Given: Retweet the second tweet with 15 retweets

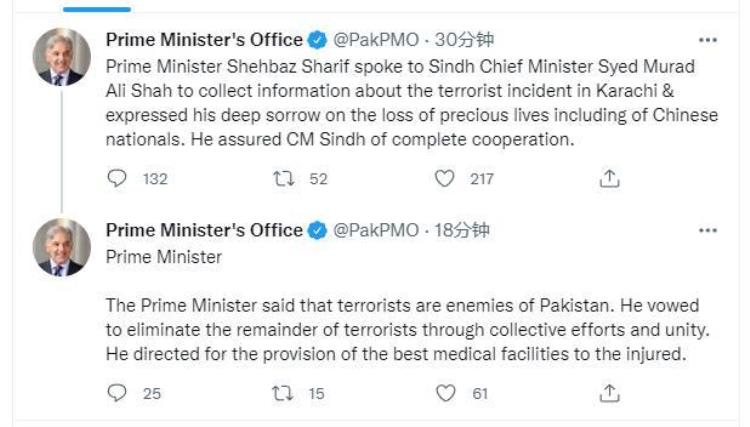Looking at the screenshot, I should [x=283, y=393].
